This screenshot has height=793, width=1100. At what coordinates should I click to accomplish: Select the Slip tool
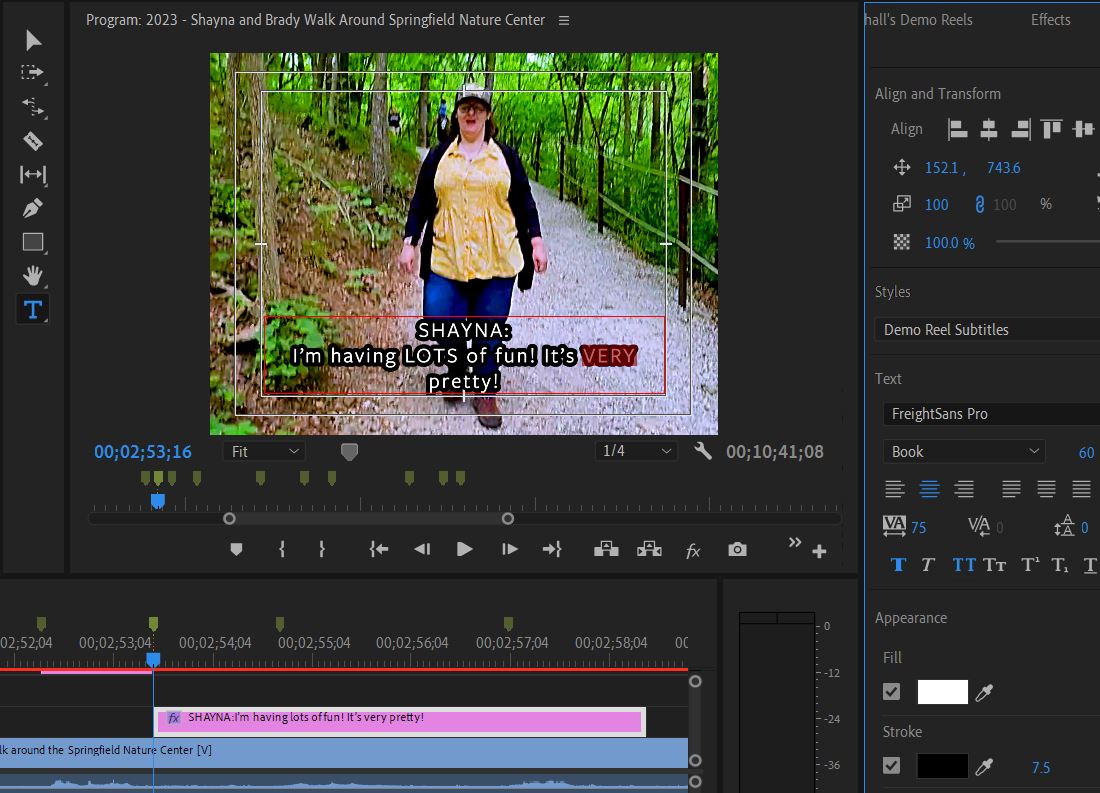(33, 174)
